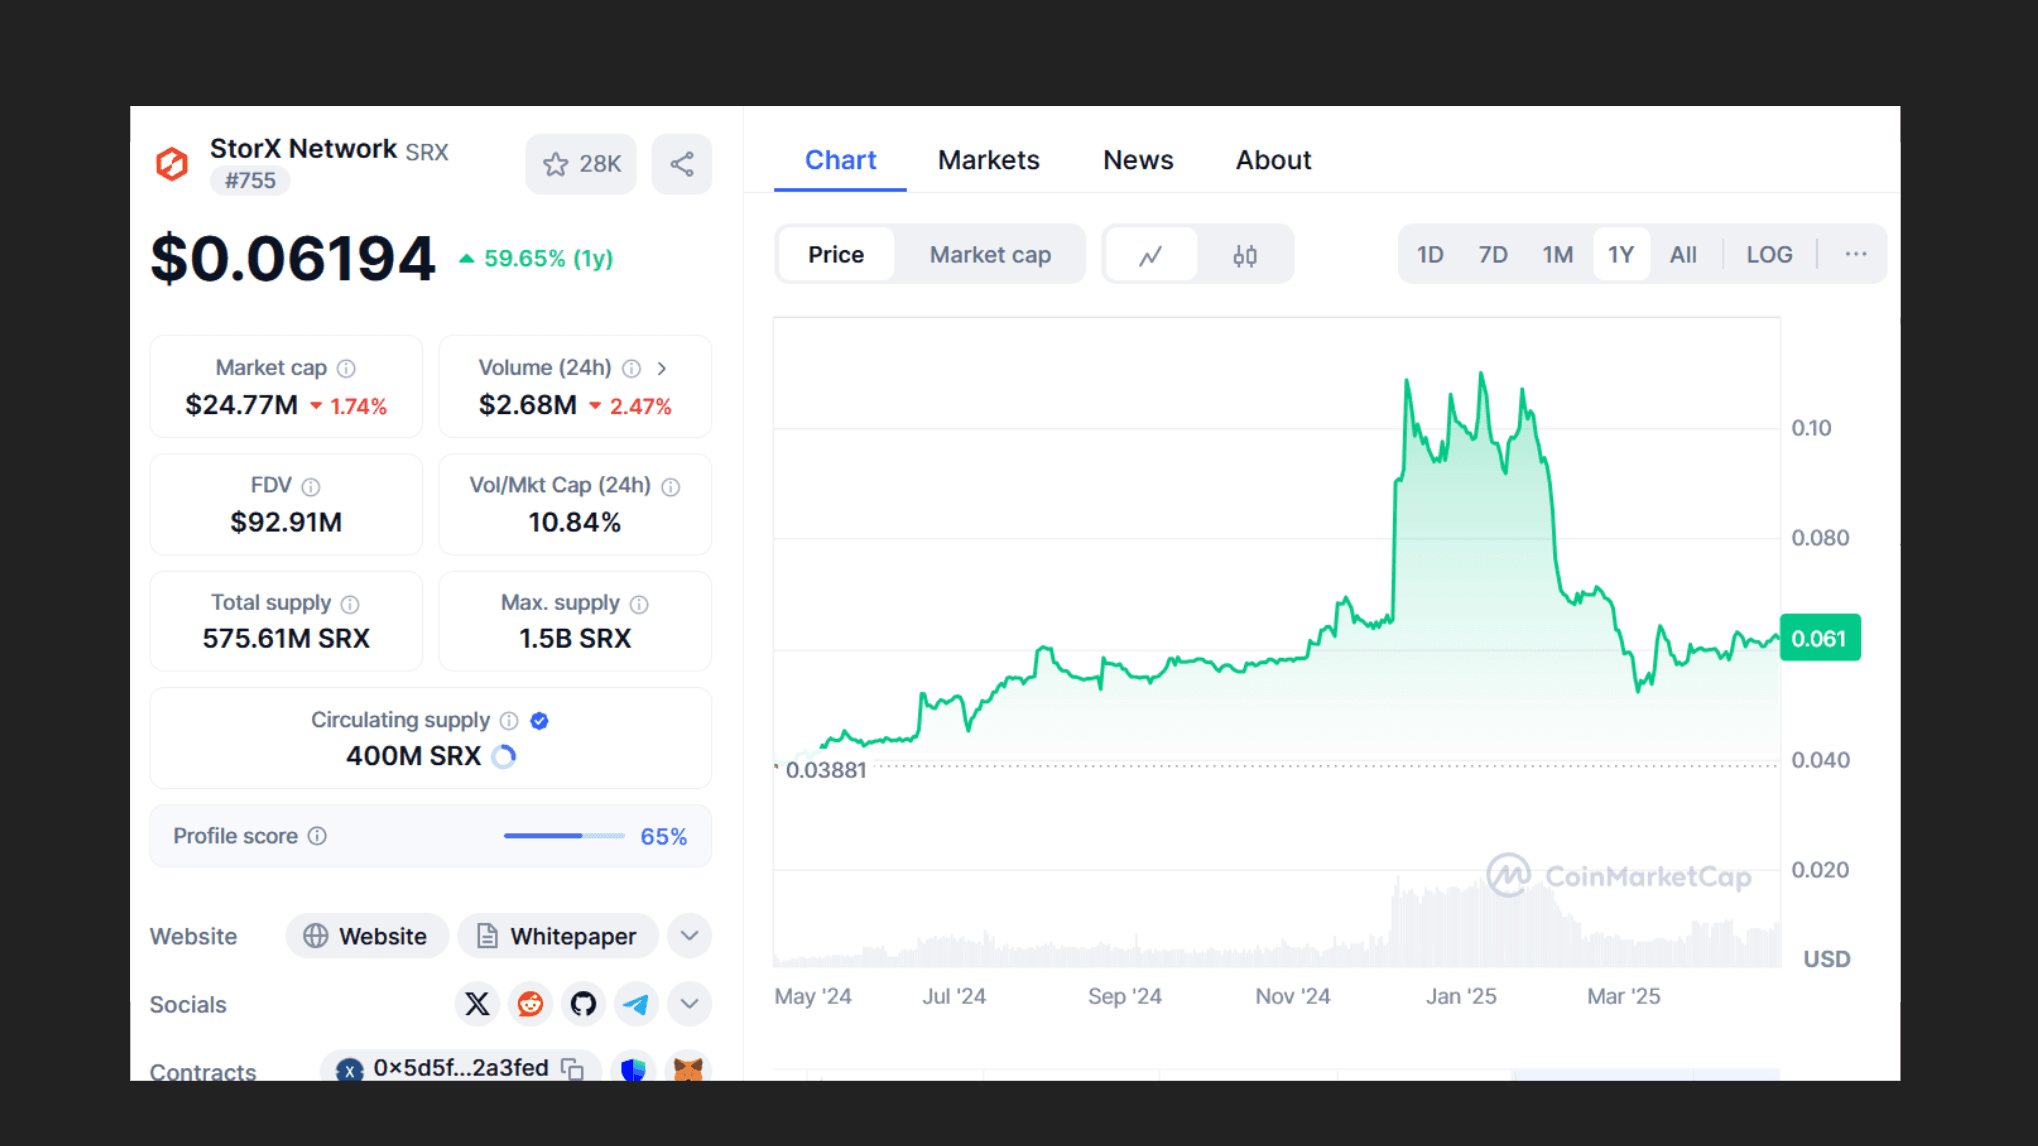
Task: Select the line chart view
Action: tap(1150, 255)
